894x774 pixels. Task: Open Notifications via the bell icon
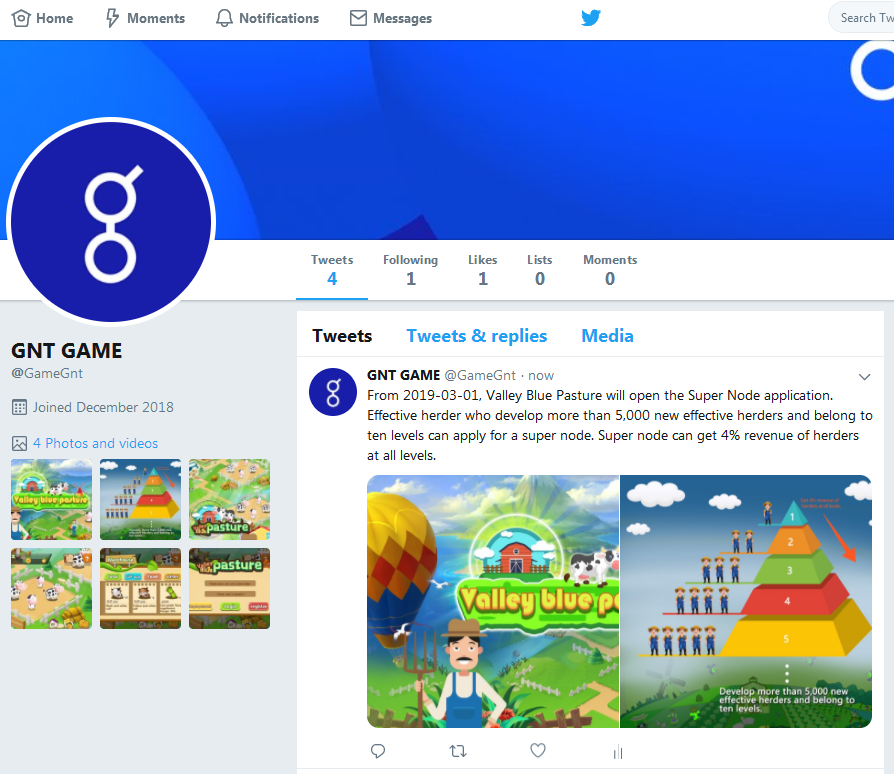(x=224, y=18)
